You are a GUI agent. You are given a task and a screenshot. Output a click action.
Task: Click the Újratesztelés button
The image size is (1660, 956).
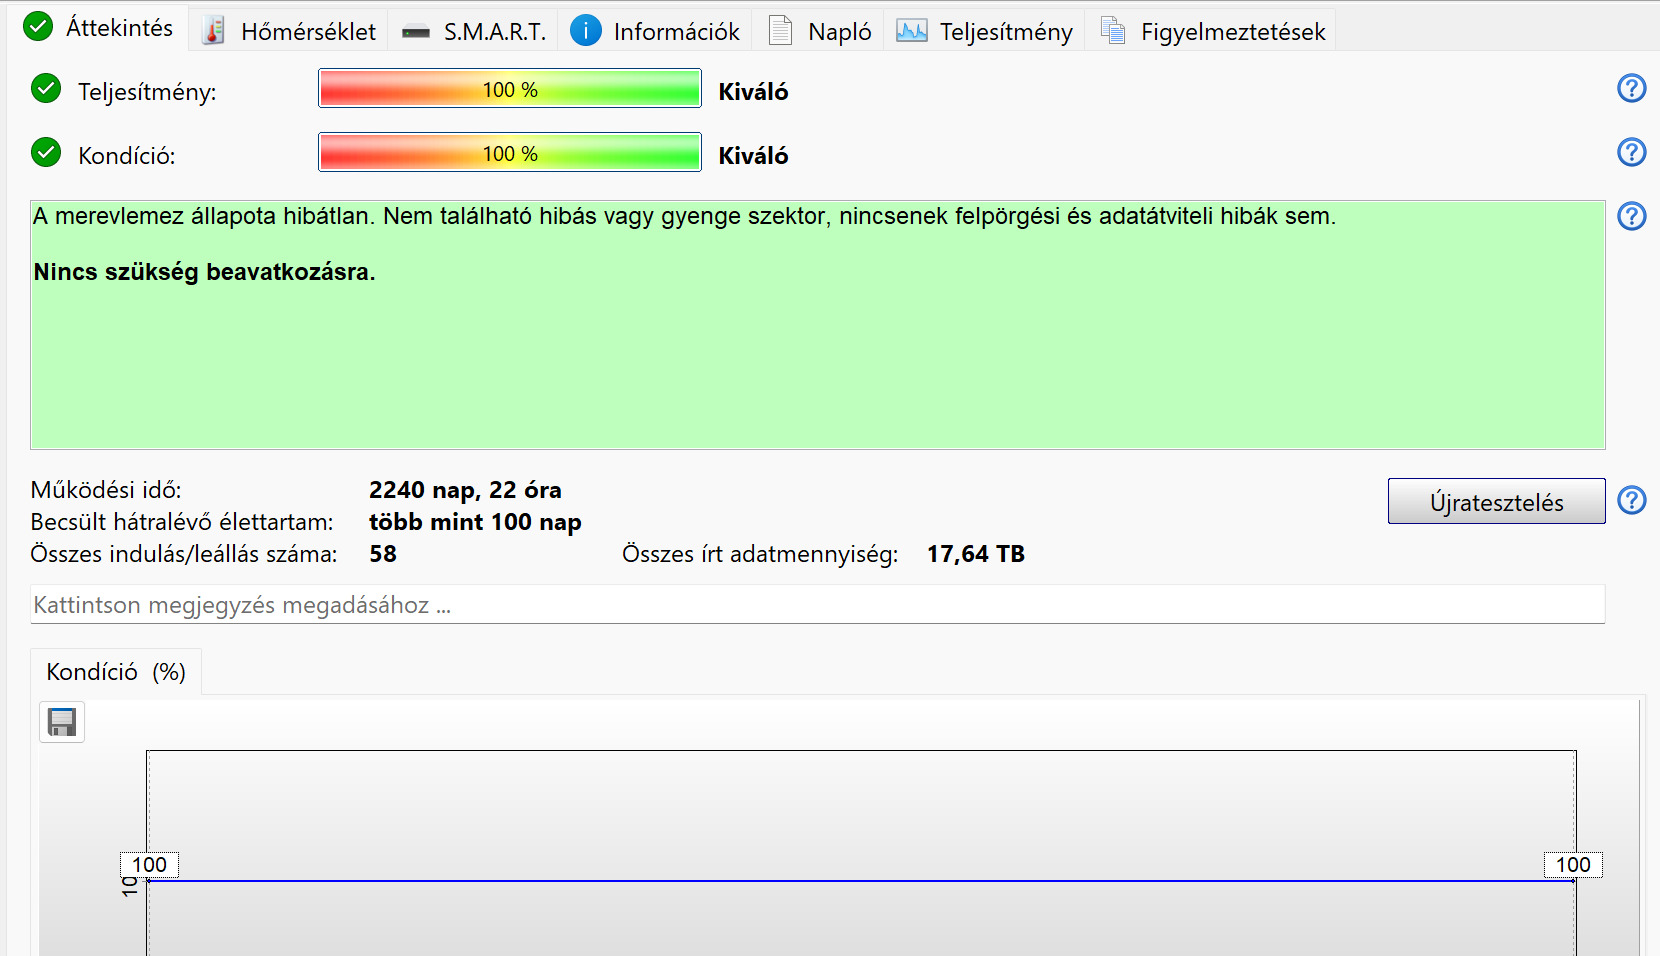tap(1496, 501)
